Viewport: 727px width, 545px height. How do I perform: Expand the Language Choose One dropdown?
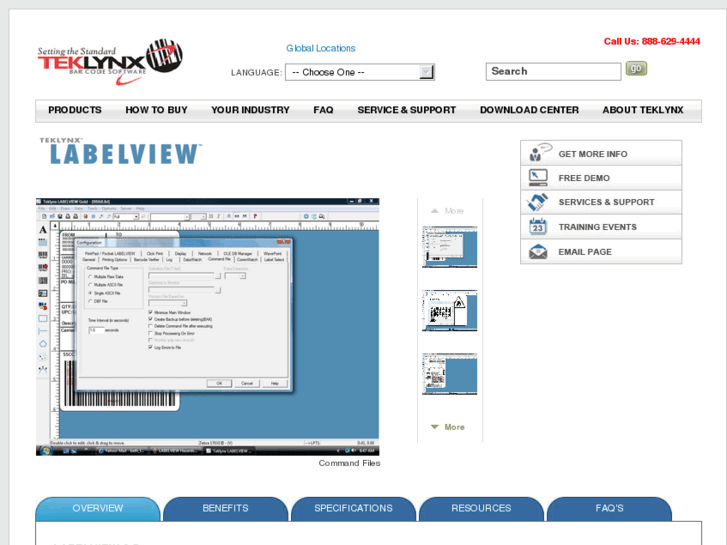(x=360, y=72)
